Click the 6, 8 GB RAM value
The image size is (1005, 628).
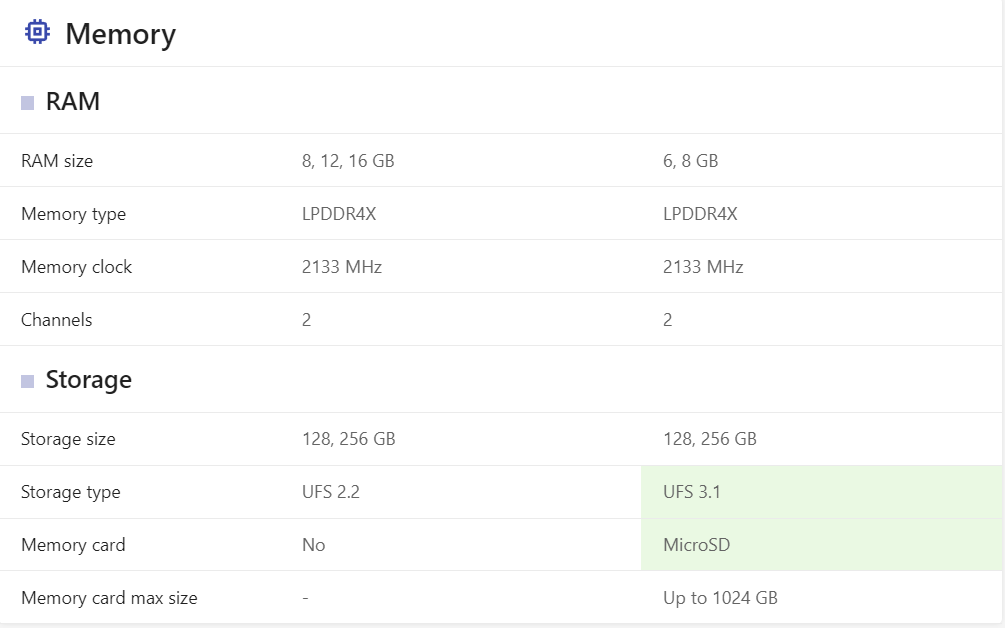690,161
